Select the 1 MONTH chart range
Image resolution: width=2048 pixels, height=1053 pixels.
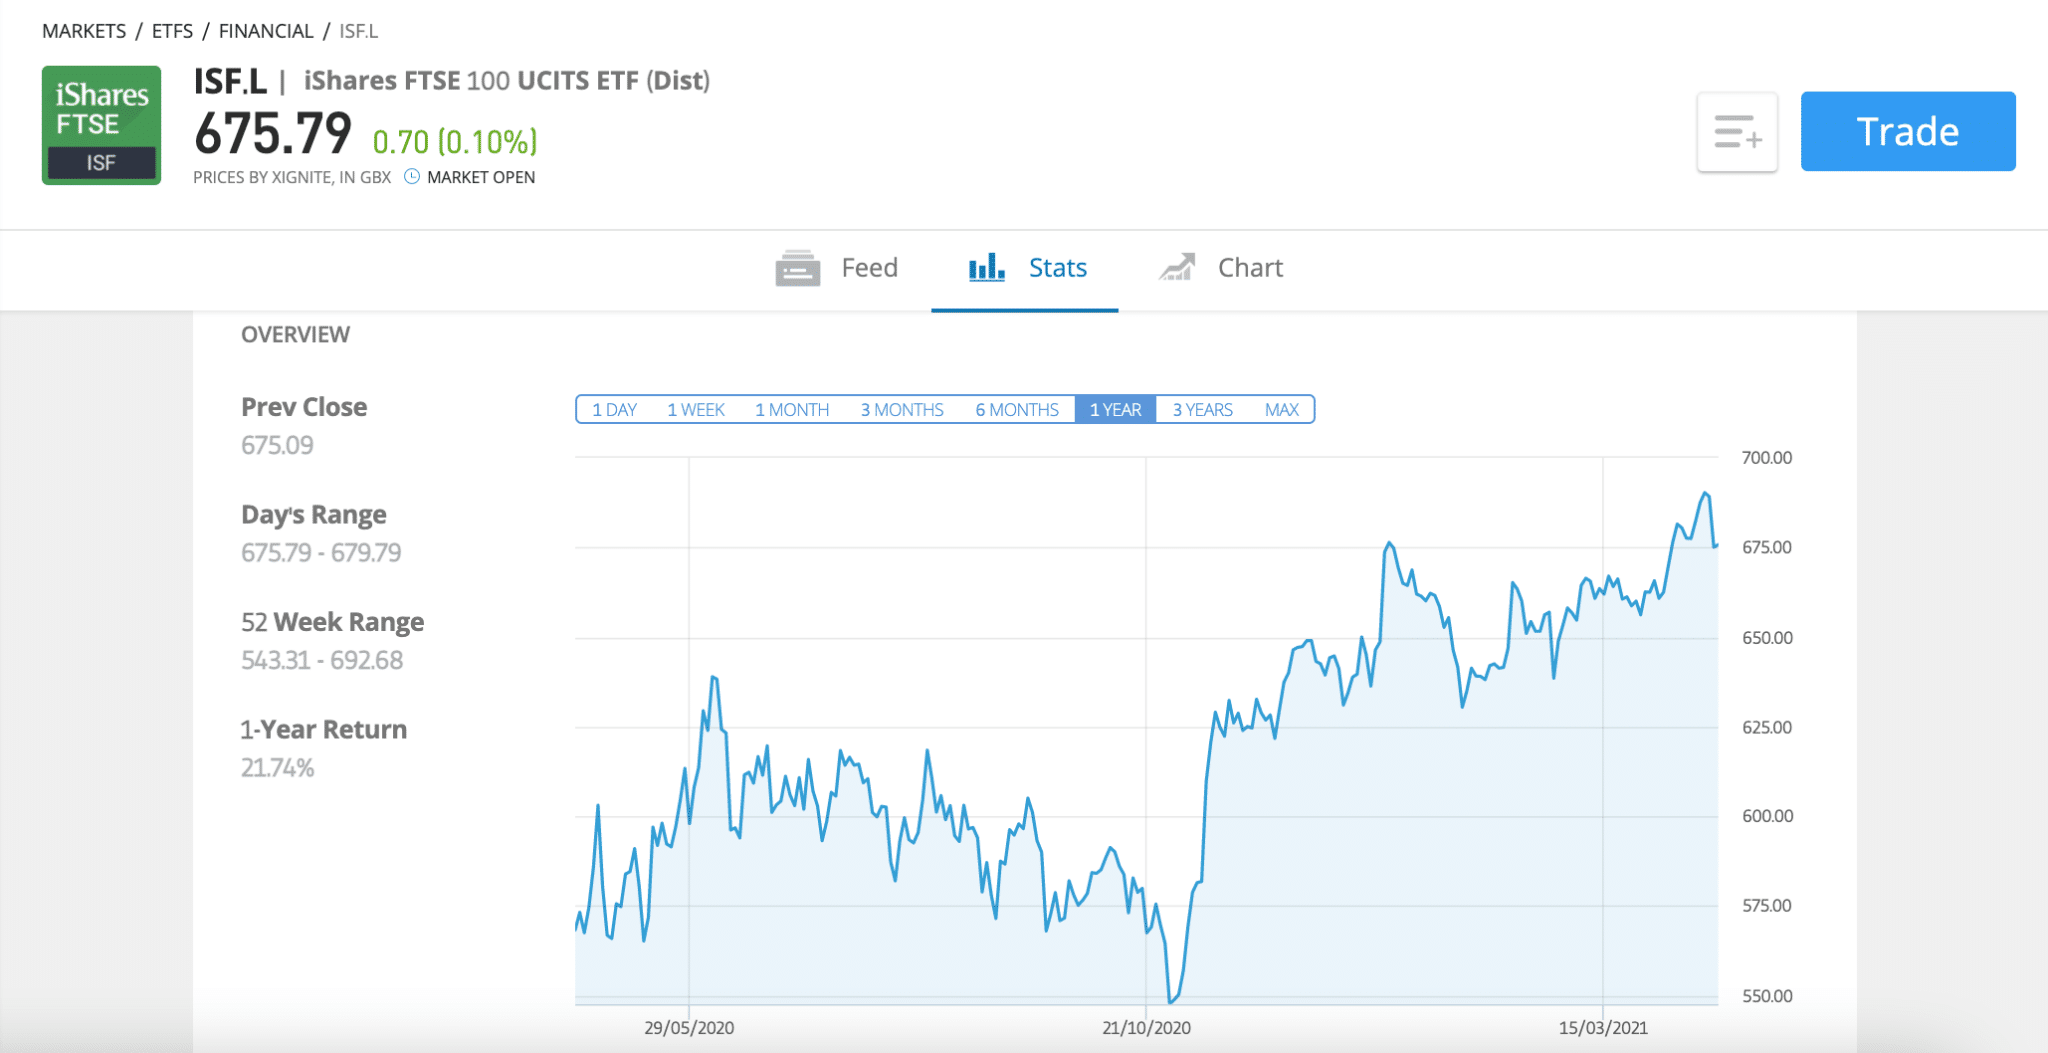click(792, 410)
